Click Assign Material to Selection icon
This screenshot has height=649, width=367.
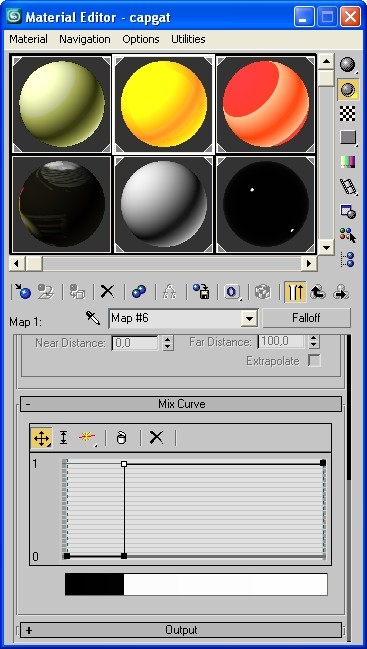coord(77,292)
